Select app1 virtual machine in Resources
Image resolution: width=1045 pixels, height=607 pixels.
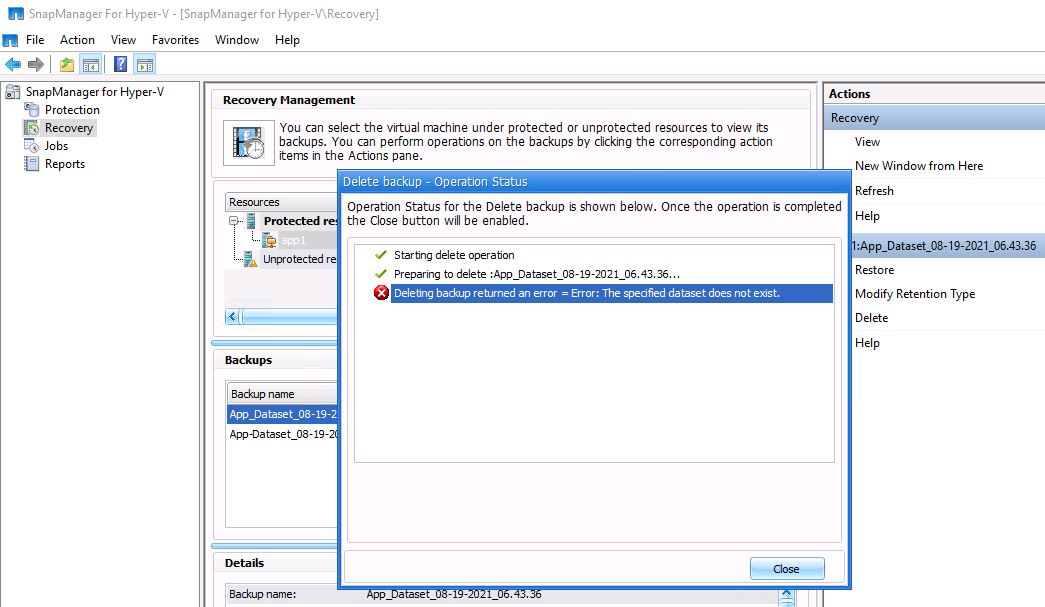pyautogui.click(x=293, y=240)
